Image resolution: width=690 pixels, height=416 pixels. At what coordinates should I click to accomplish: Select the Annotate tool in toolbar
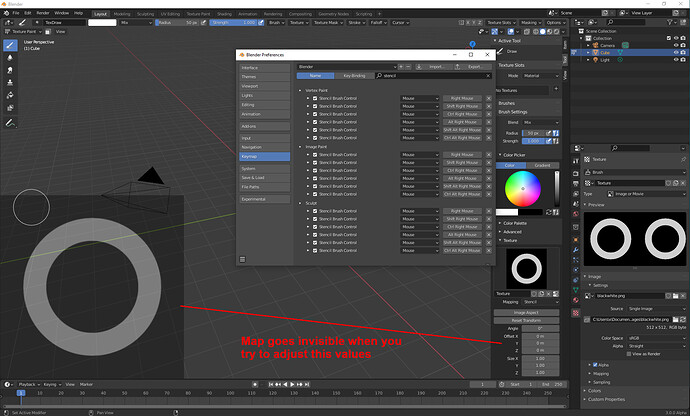[x=10, y=123]
